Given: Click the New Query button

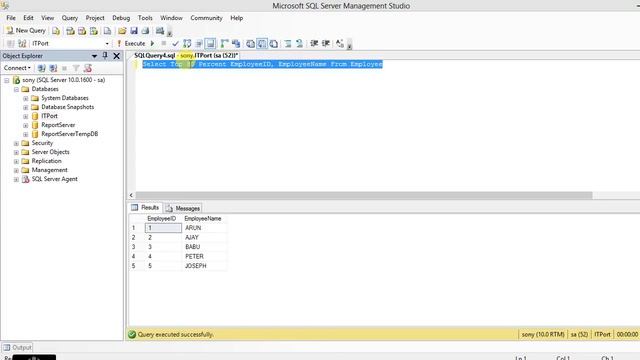Looking at the screenshot, I should 26,31.
